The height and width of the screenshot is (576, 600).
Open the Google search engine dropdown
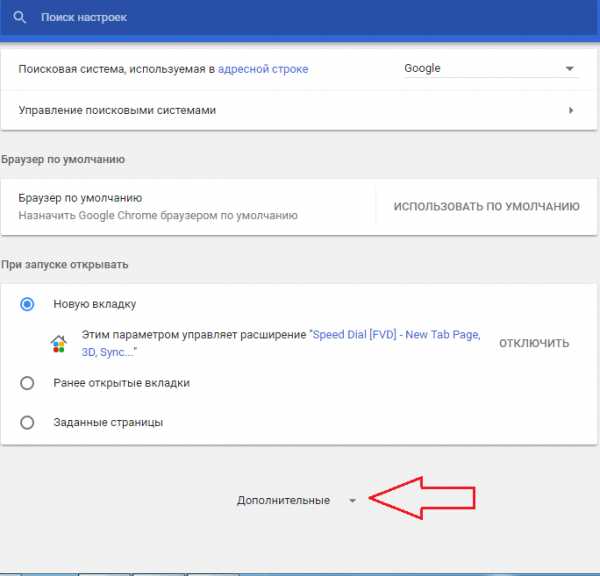[488, 69]
